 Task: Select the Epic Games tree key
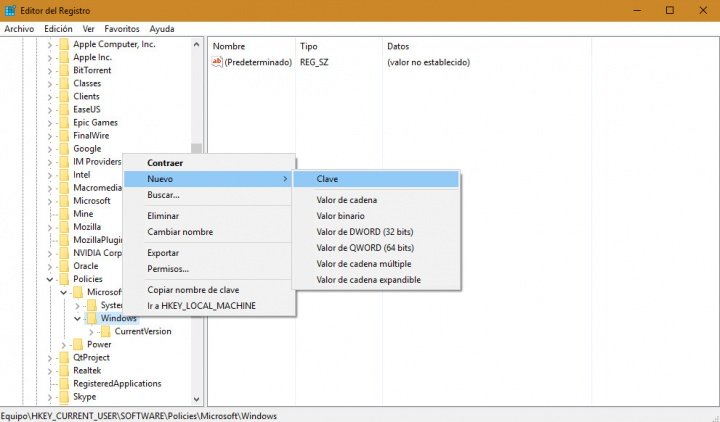pos(96,123)
